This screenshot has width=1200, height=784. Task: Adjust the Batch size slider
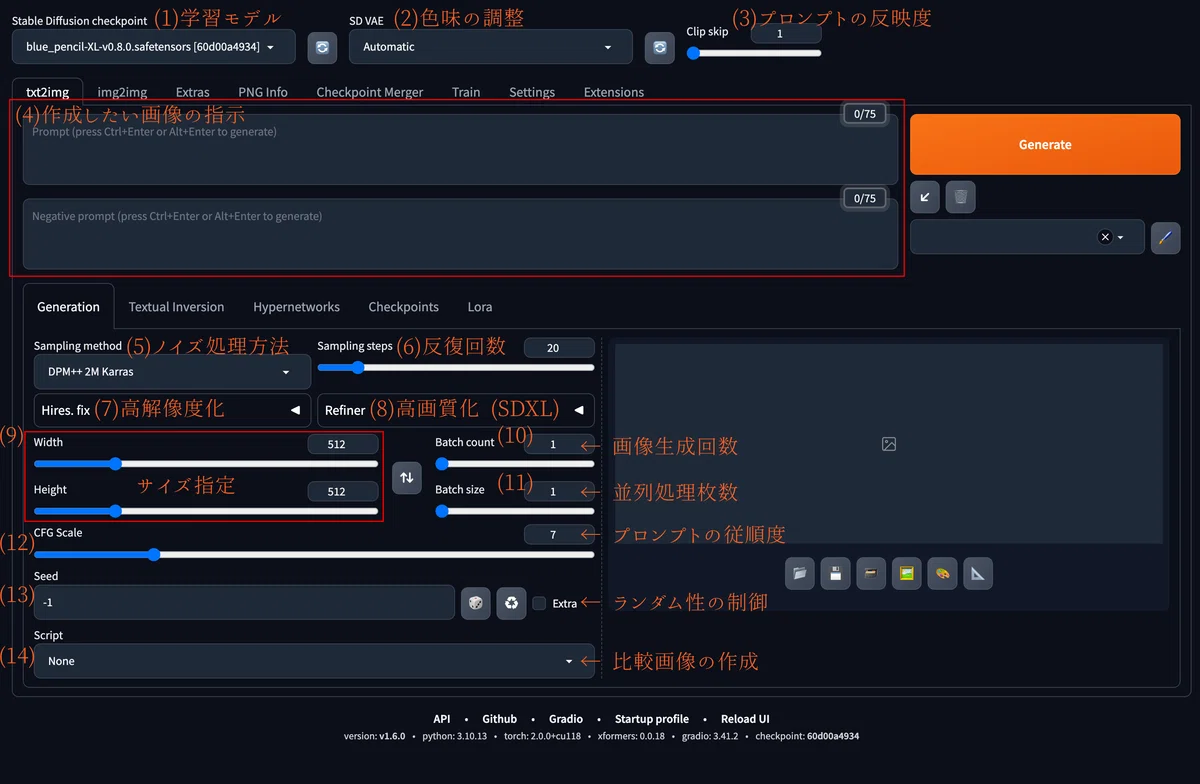tap(515, 510)
